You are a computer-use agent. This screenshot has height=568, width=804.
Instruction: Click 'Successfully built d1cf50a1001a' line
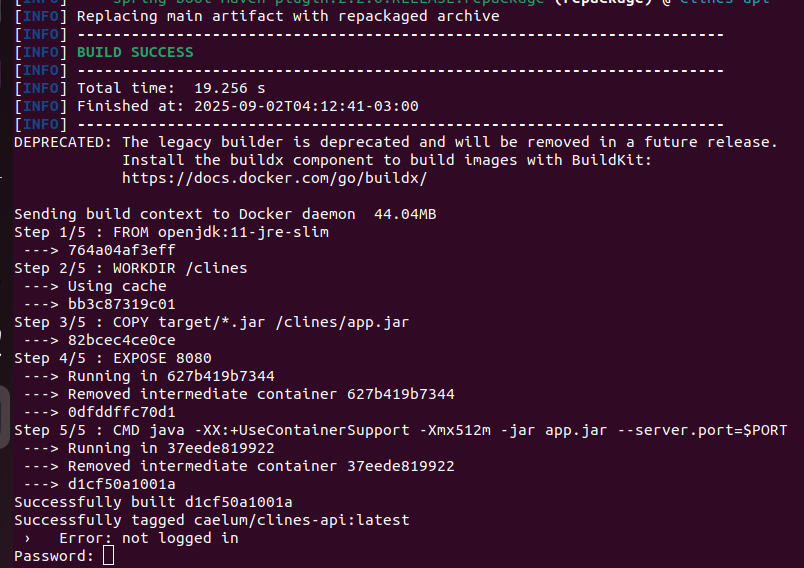point(153,502)
